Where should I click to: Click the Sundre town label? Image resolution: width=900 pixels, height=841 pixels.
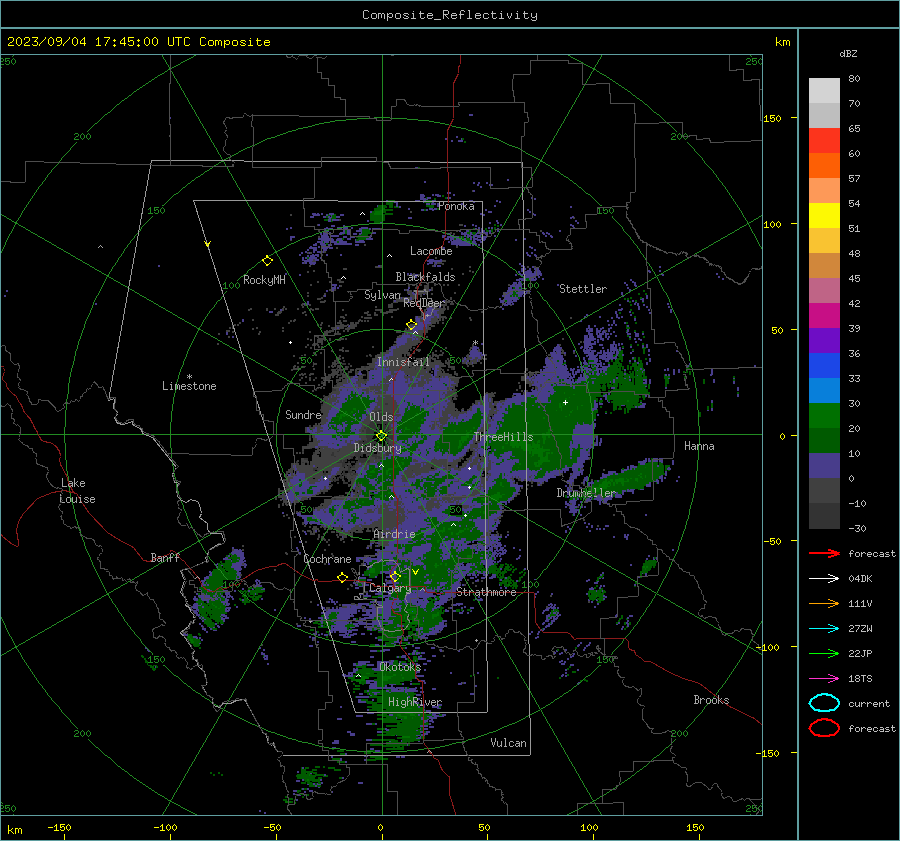[303, 414]
